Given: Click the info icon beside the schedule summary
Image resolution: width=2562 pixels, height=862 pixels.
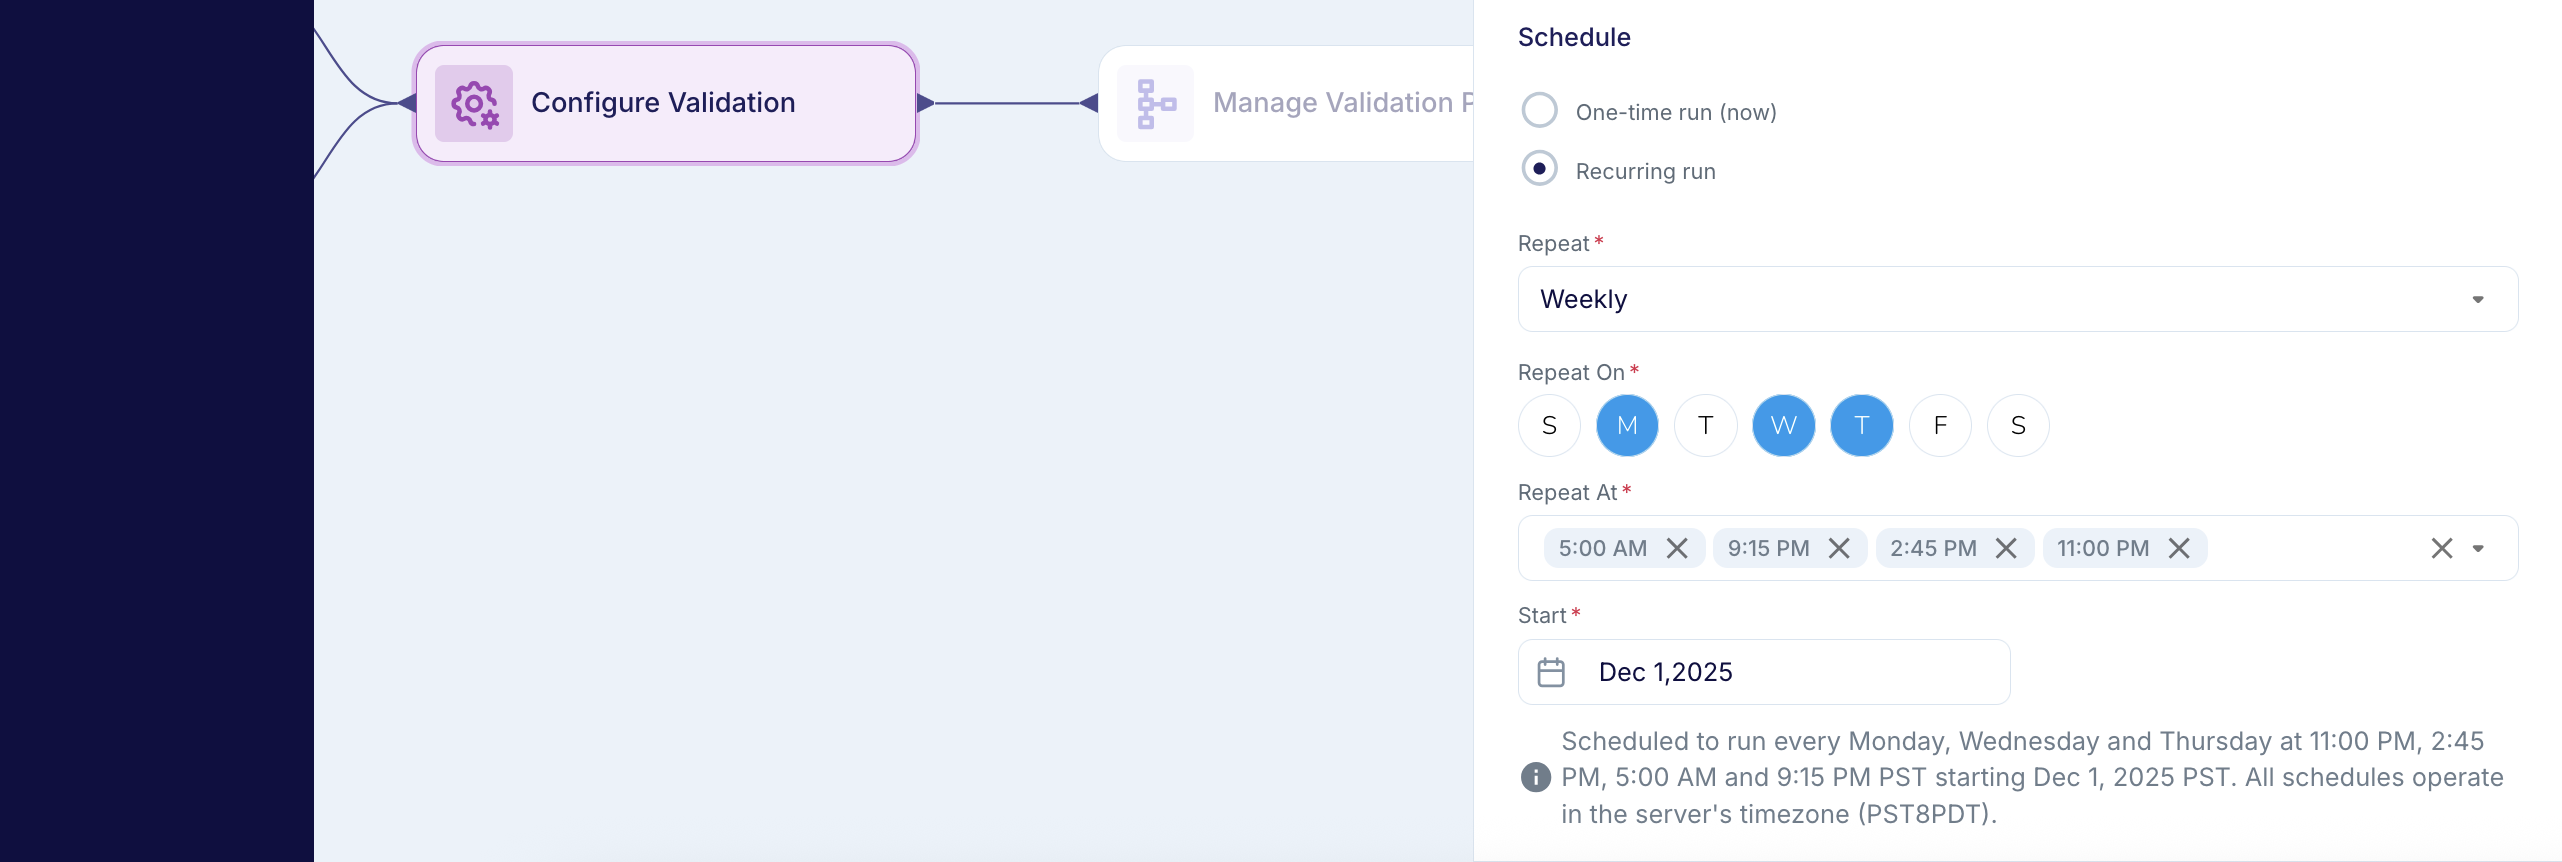Looking at the screenshot, I should coord(1535,777).
